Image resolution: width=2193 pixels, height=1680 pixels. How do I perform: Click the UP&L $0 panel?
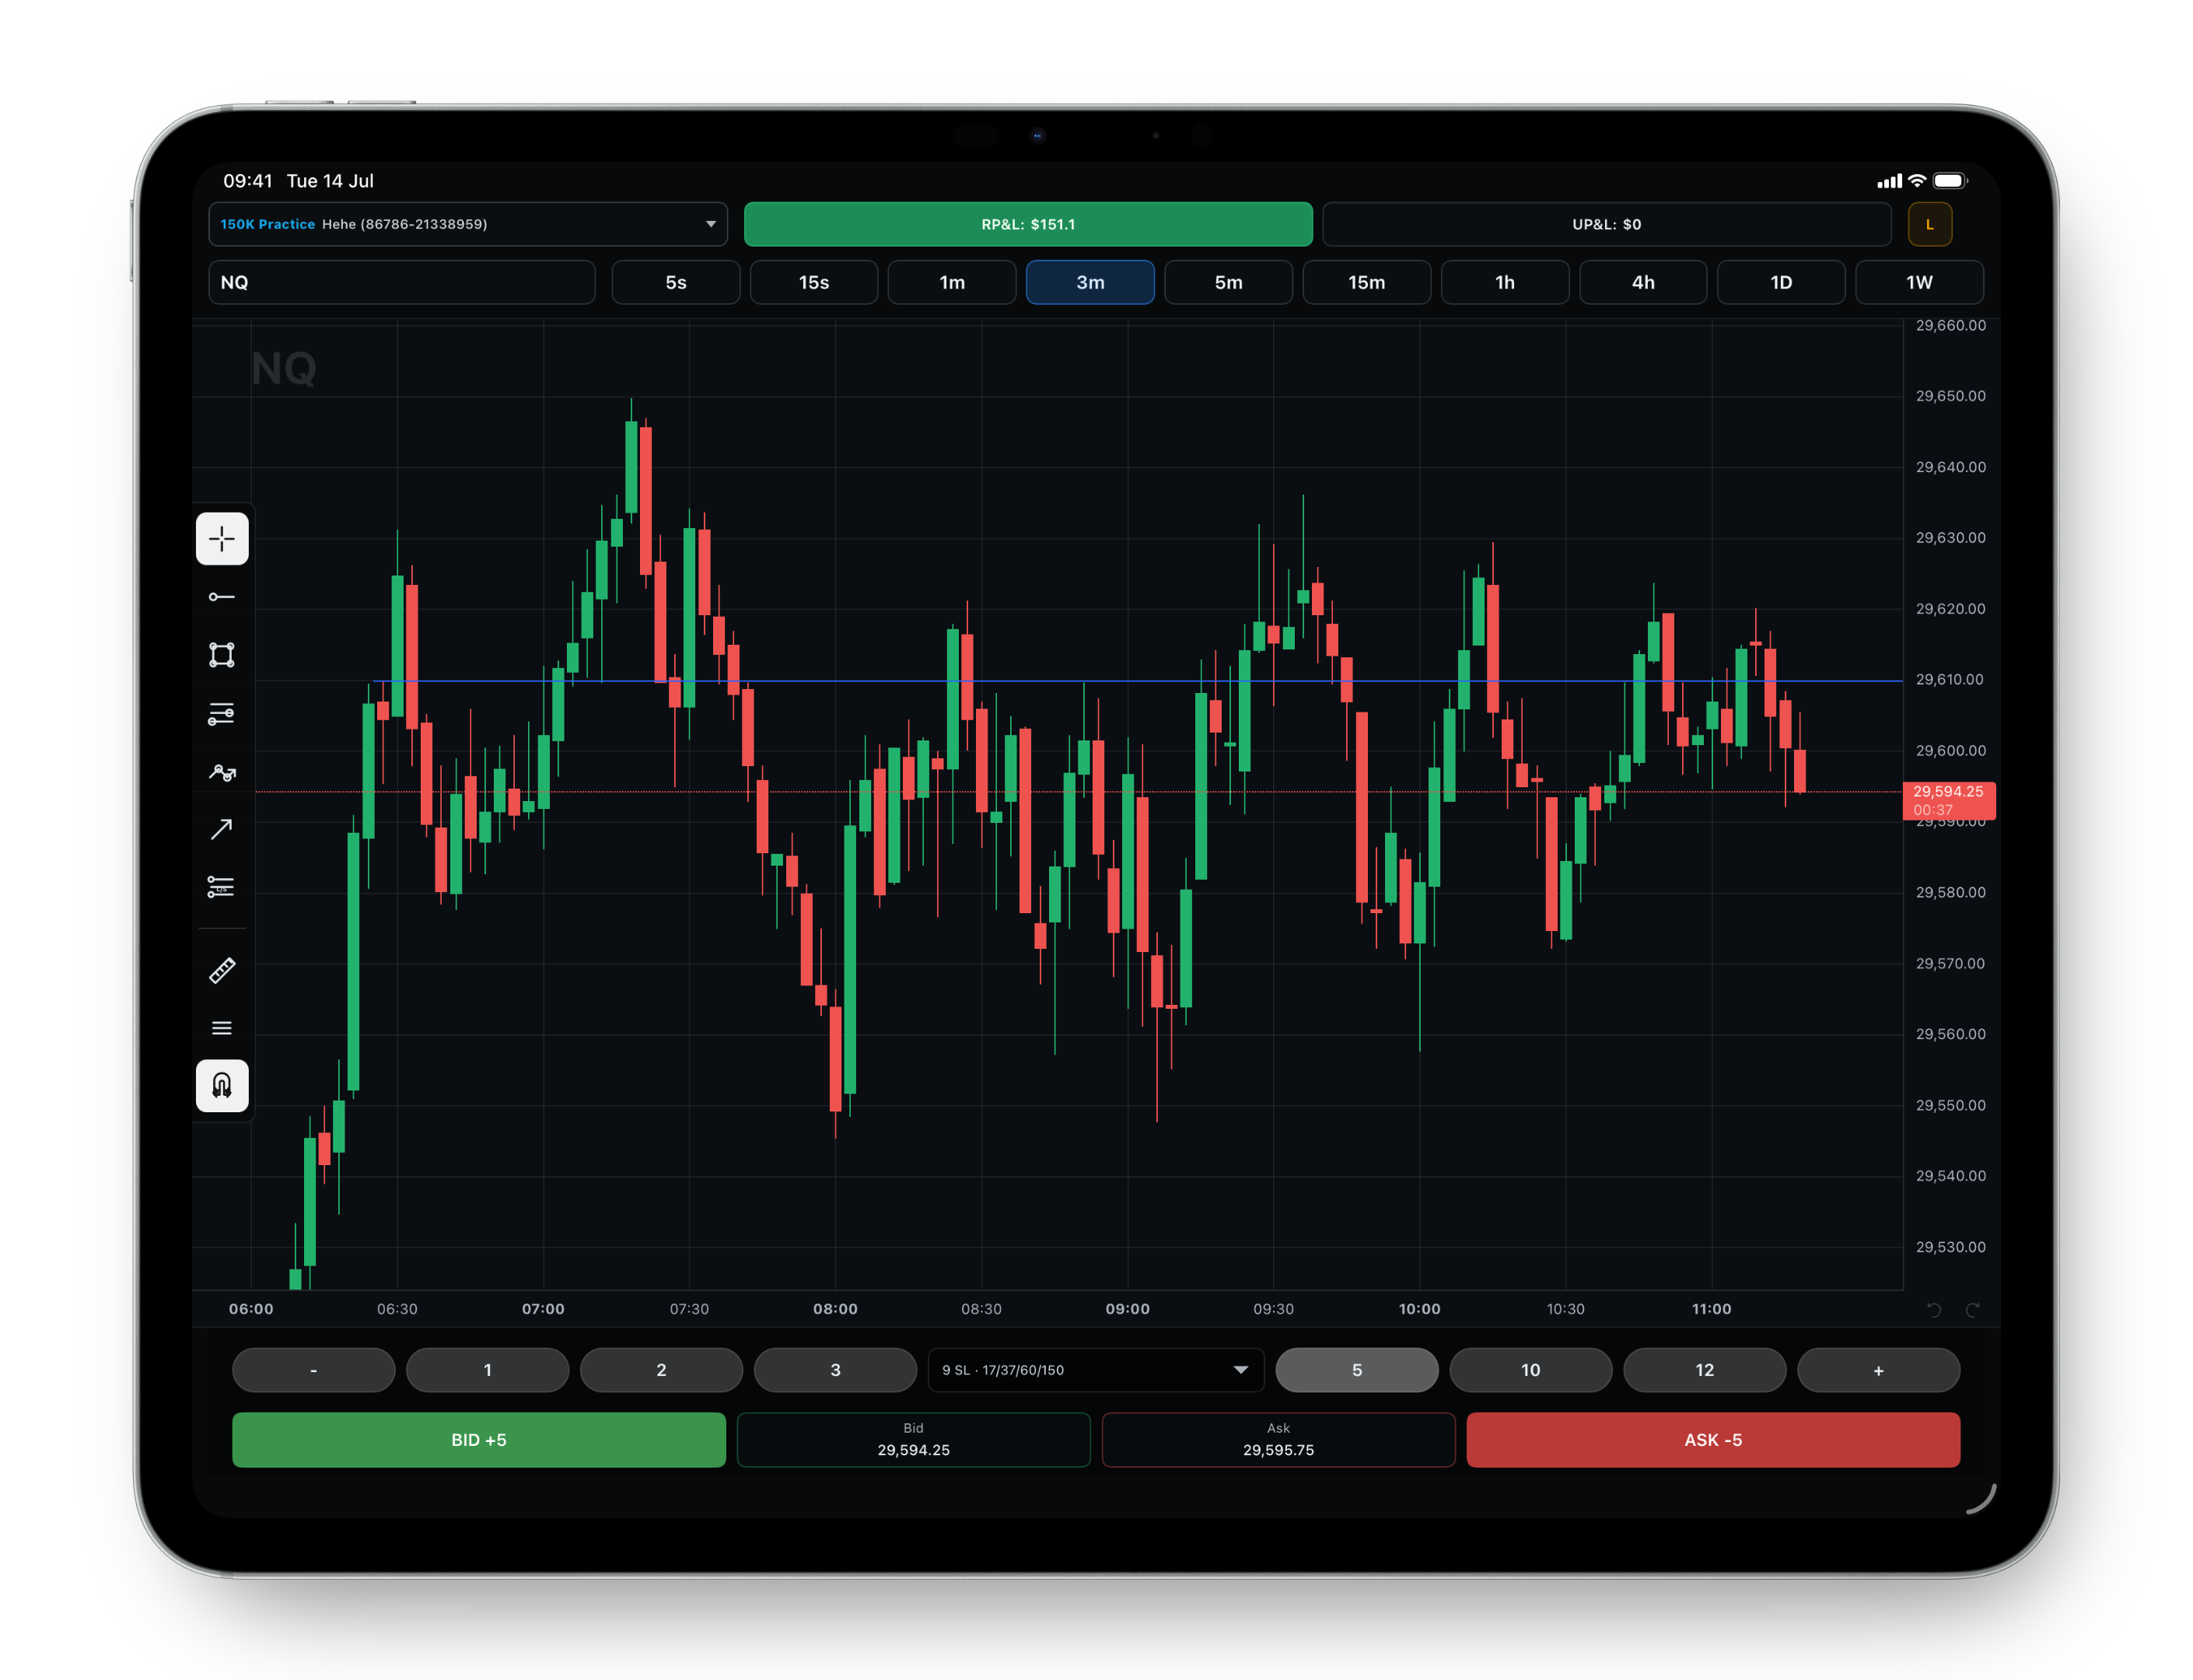1606,224
